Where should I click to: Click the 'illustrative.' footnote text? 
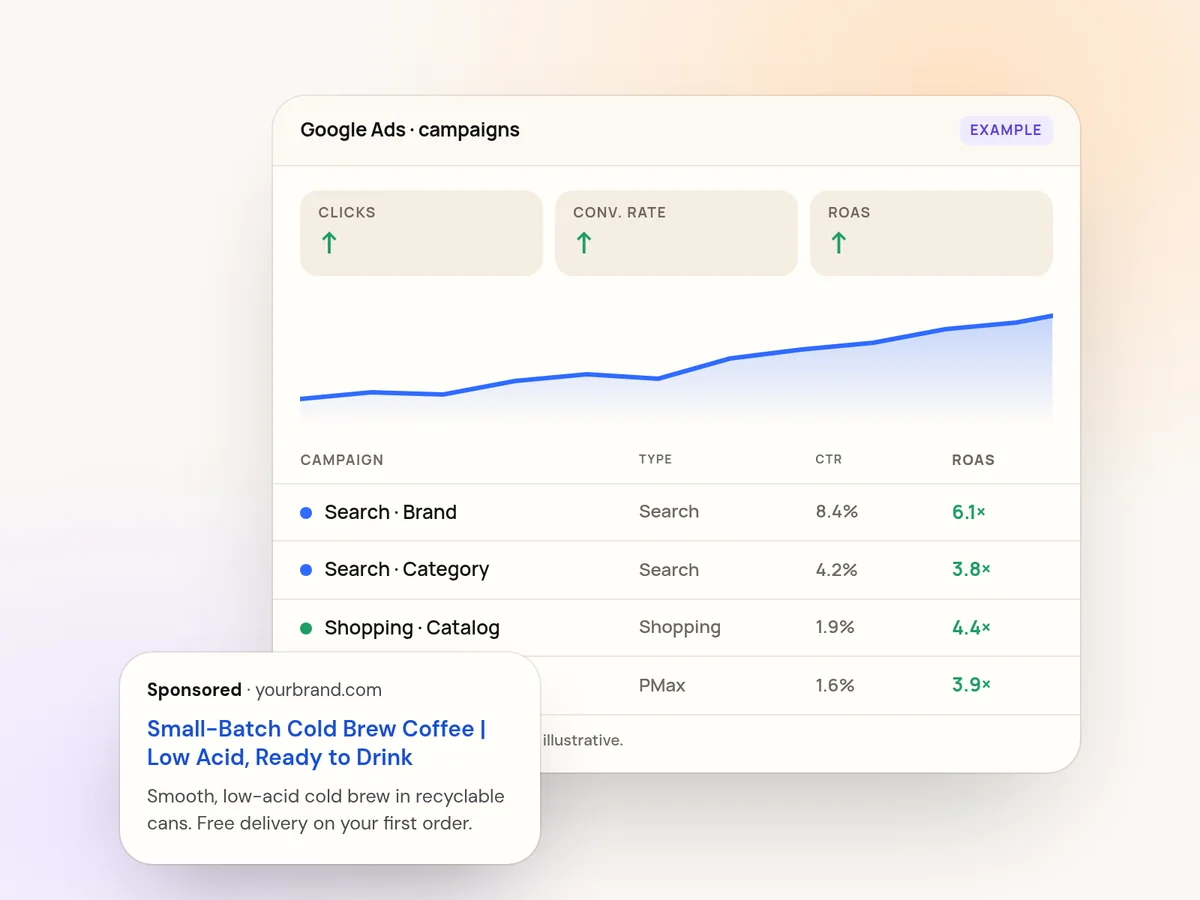pyautogui.click(x=582, y=741)
